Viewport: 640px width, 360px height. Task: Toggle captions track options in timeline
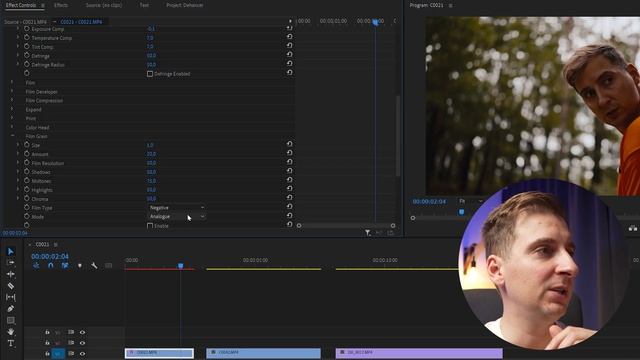[x=109, y=265]
